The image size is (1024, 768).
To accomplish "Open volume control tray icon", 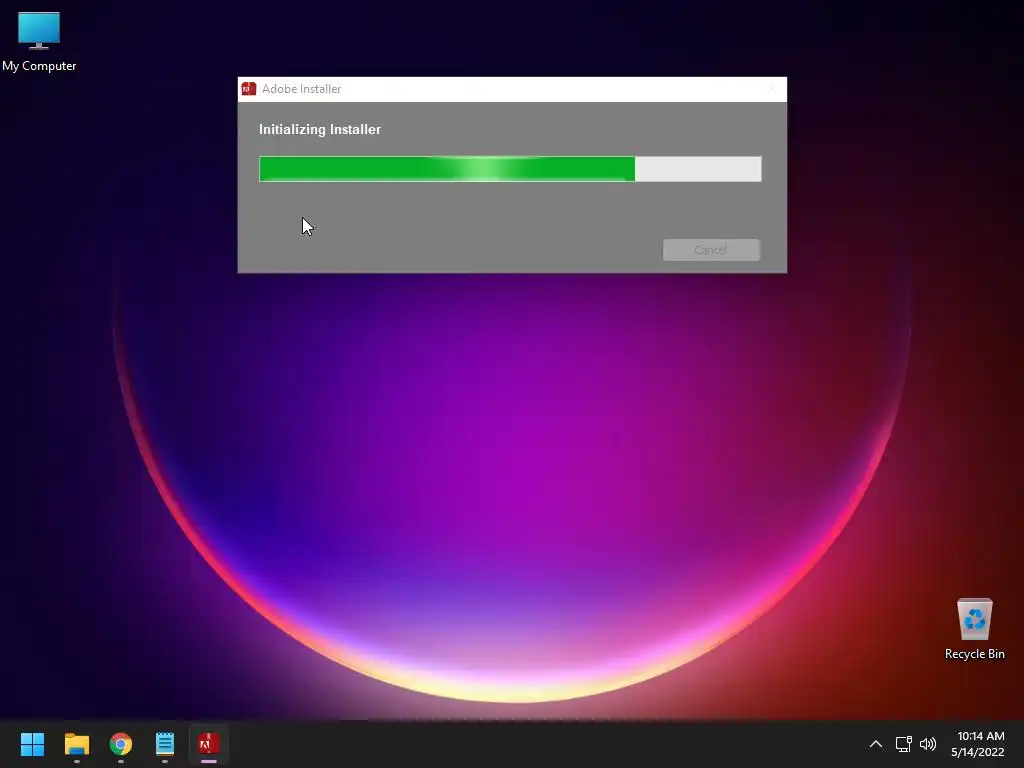I will coord(927,744).
